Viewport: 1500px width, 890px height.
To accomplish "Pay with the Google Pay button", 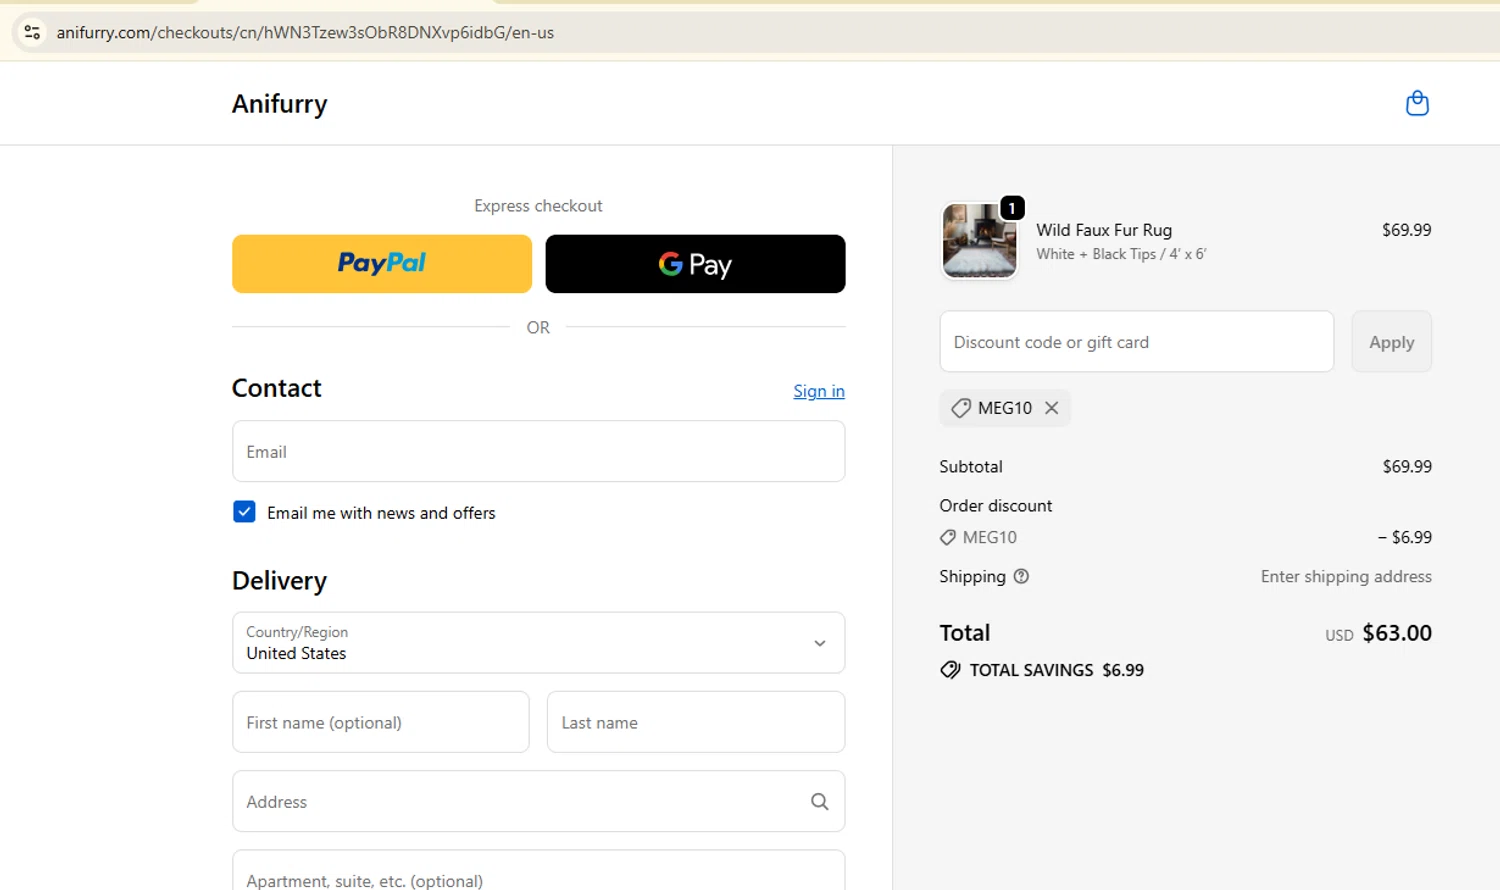I will (695, 264).
